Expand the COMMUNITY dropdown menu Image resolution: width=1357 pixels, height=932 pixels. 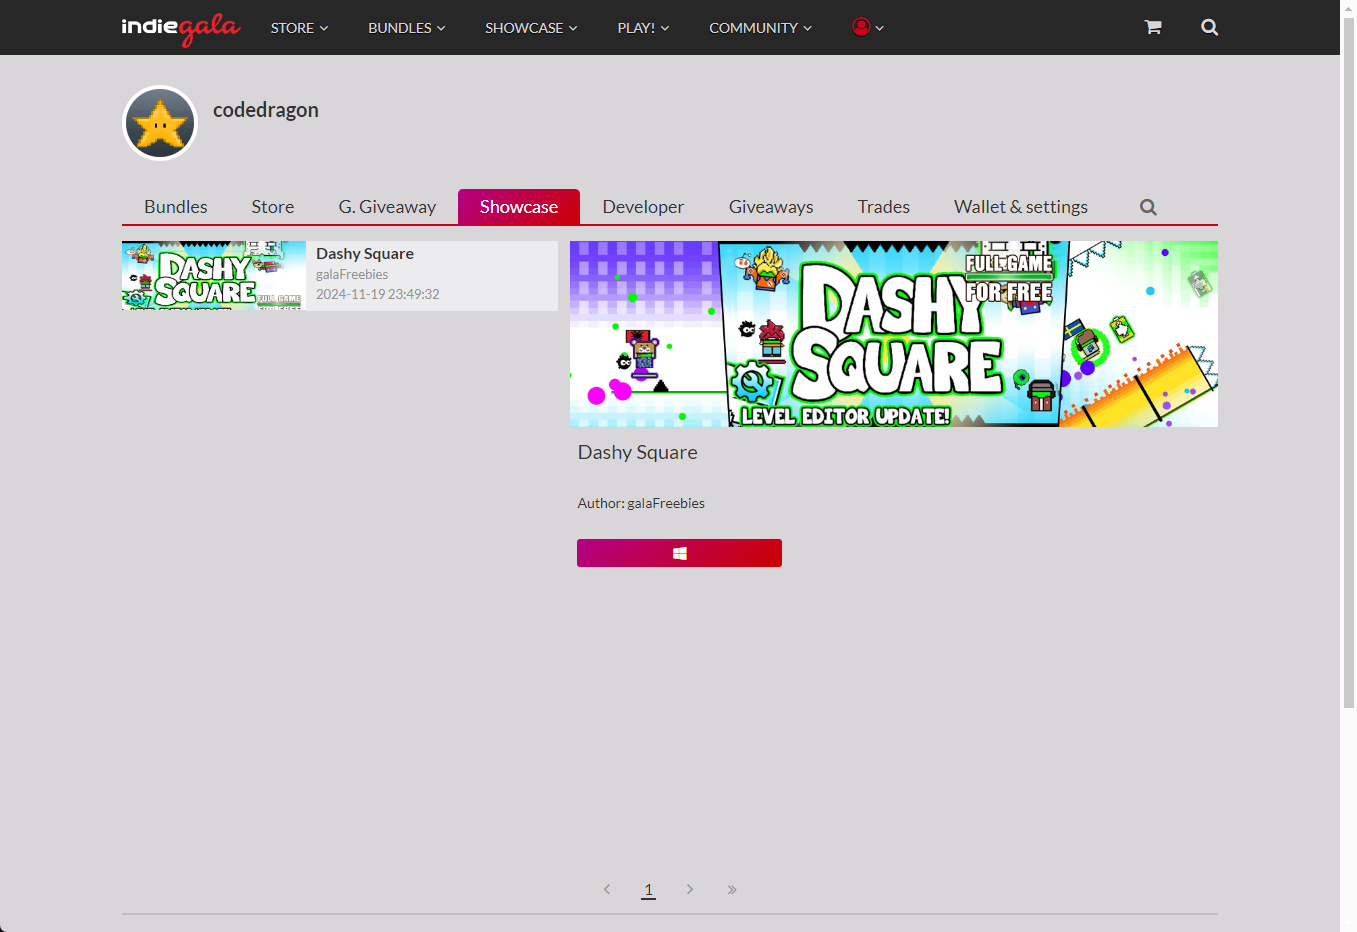[760, 28]
